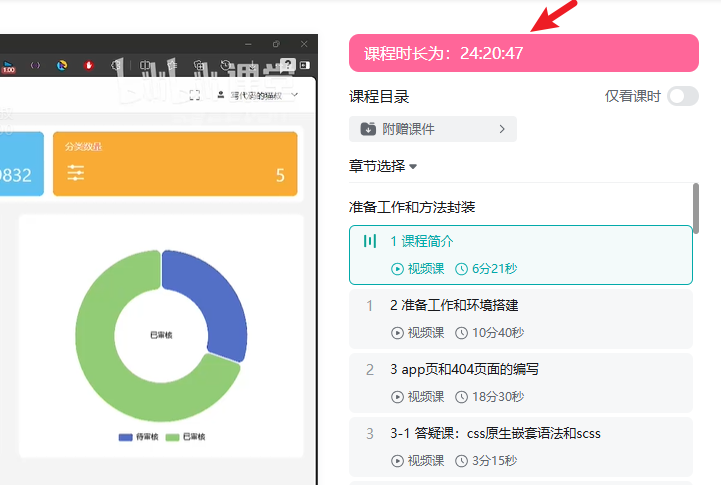Click the now-playing bars icon for lesson 1

370,241
